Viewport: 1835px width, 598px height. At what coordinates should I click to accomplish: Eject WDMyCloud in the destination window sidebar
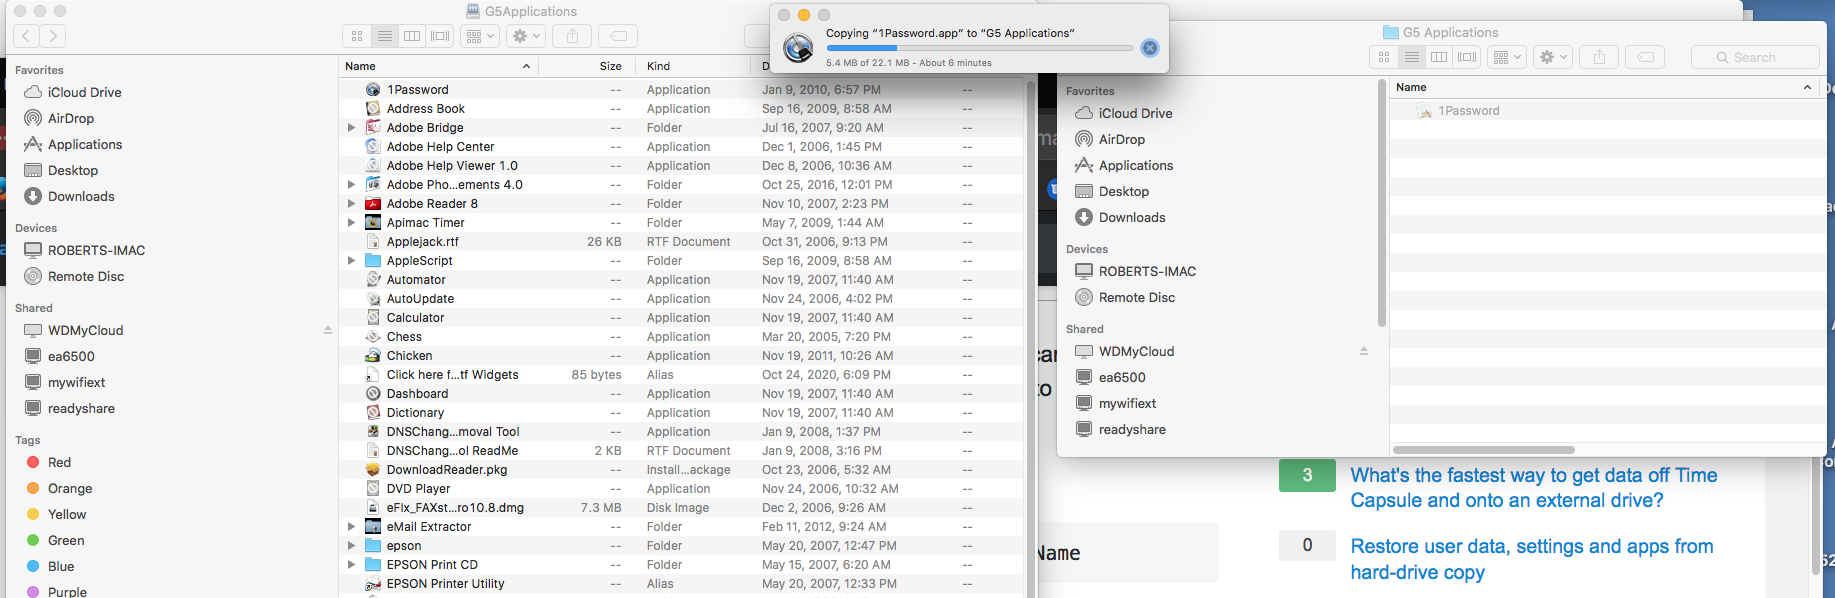tap(1363, 351)
